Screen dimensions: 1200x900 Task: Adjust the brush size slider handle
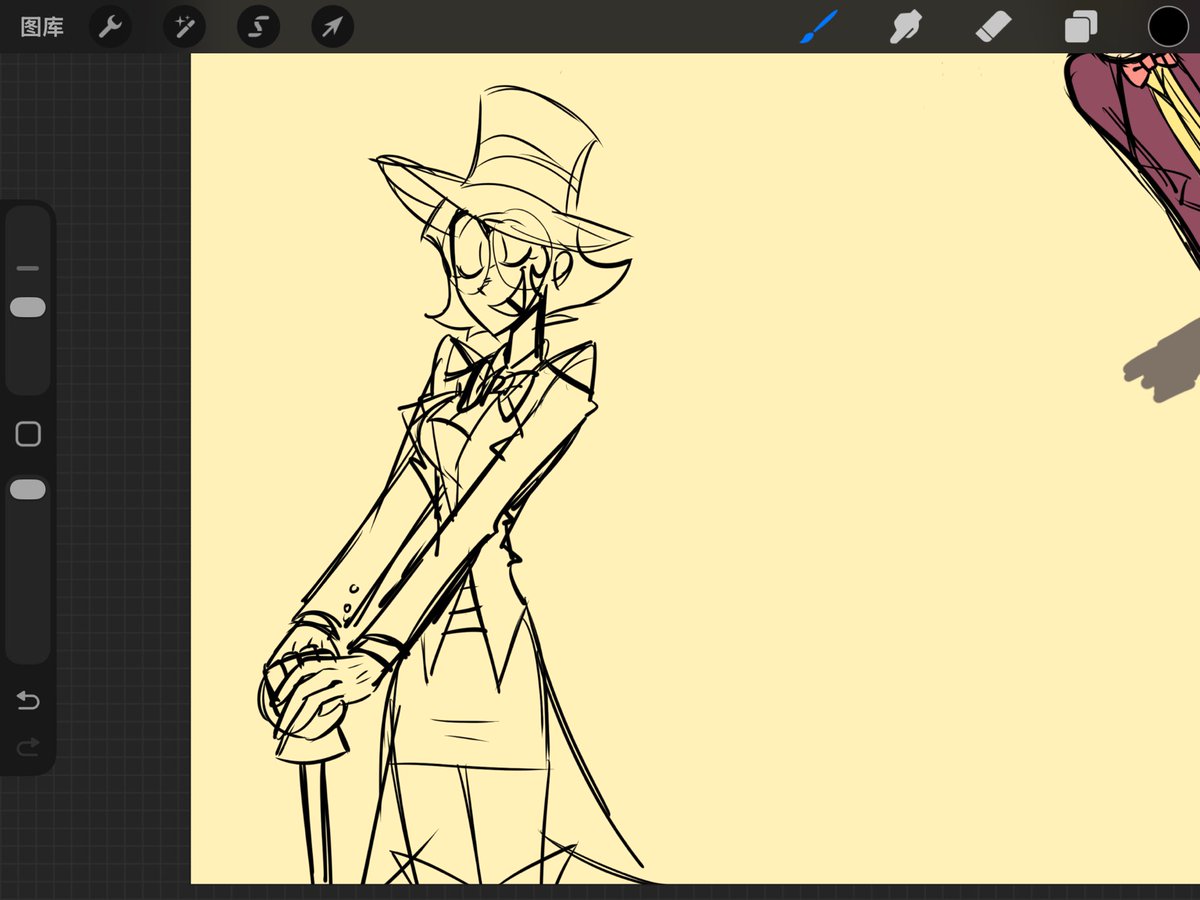tap(28, 307)
